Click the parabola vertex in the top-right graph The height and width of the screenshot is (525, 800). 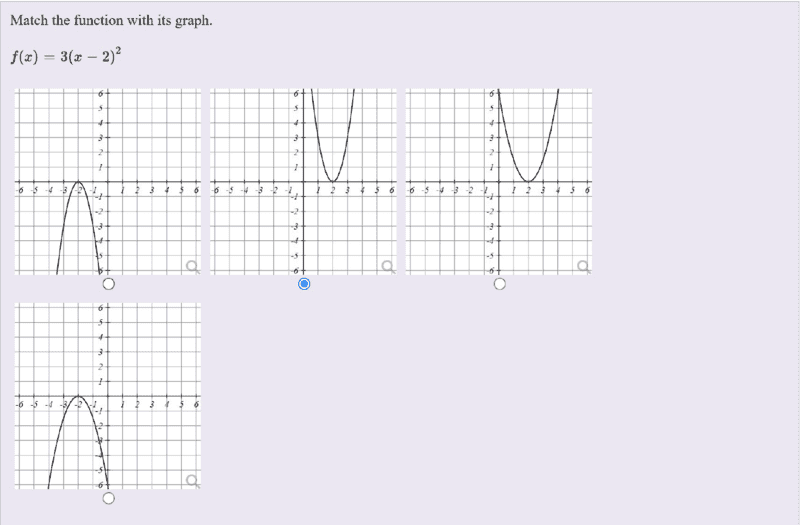click(528, 181)
